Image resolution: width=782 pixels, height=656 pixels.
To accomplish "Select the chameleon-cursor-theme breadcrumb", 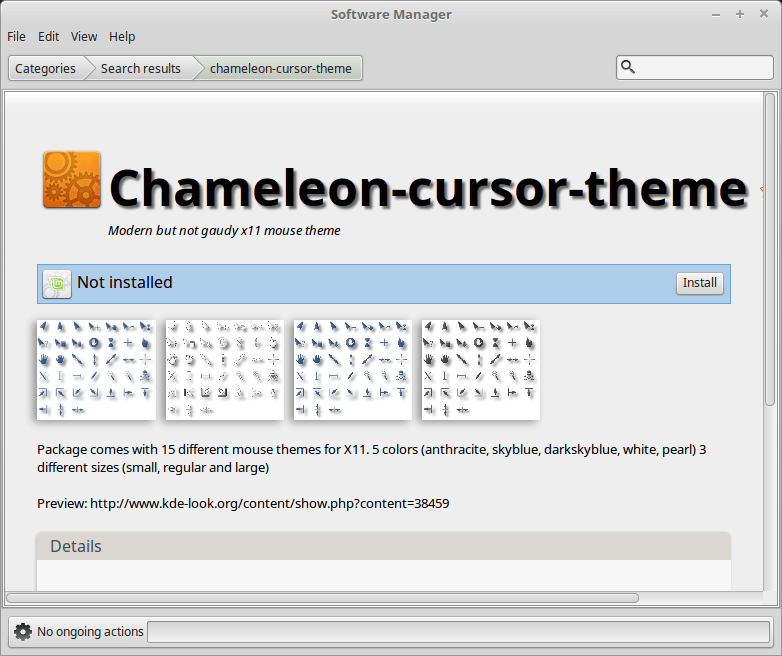I will coord(280,68).
